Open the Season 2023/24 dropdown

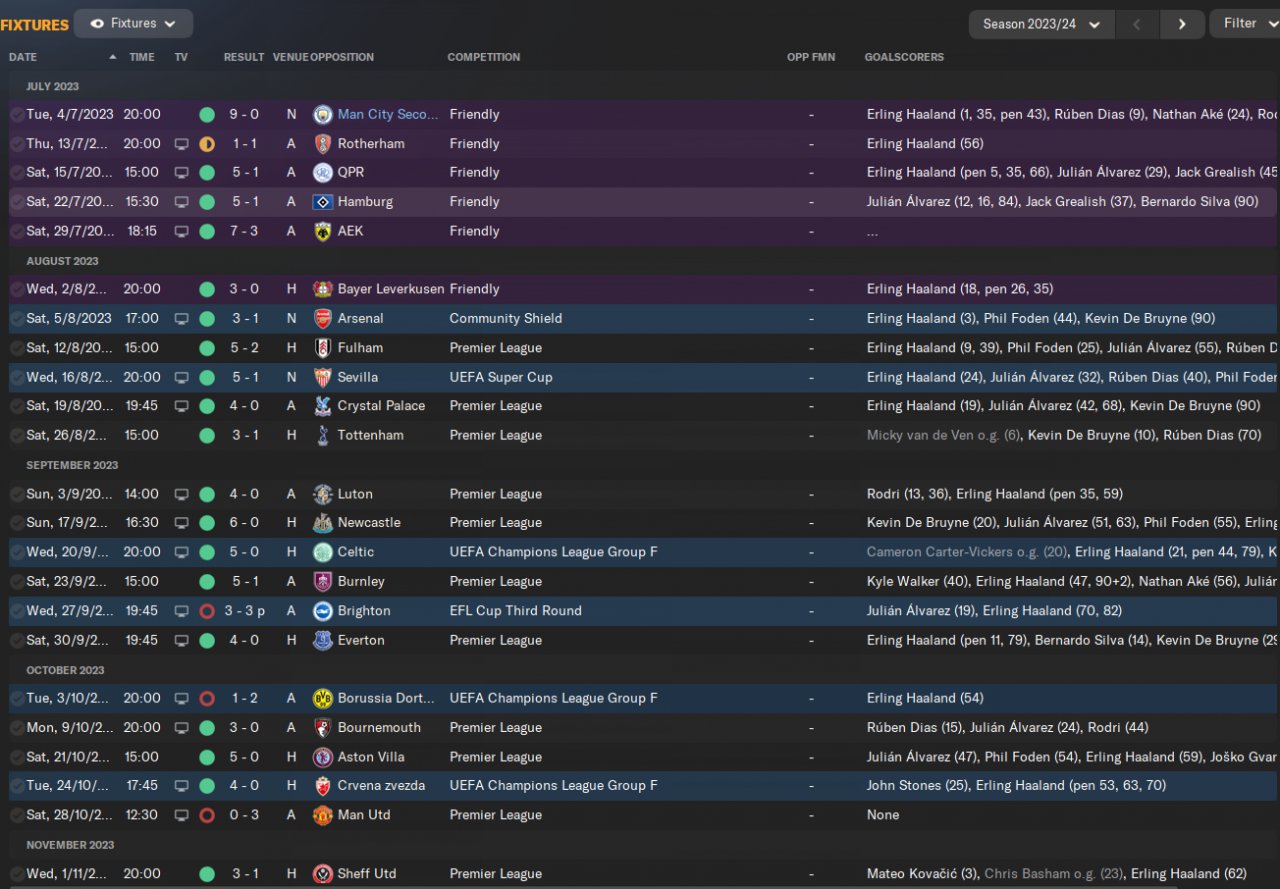click(x=1041, y=24)
